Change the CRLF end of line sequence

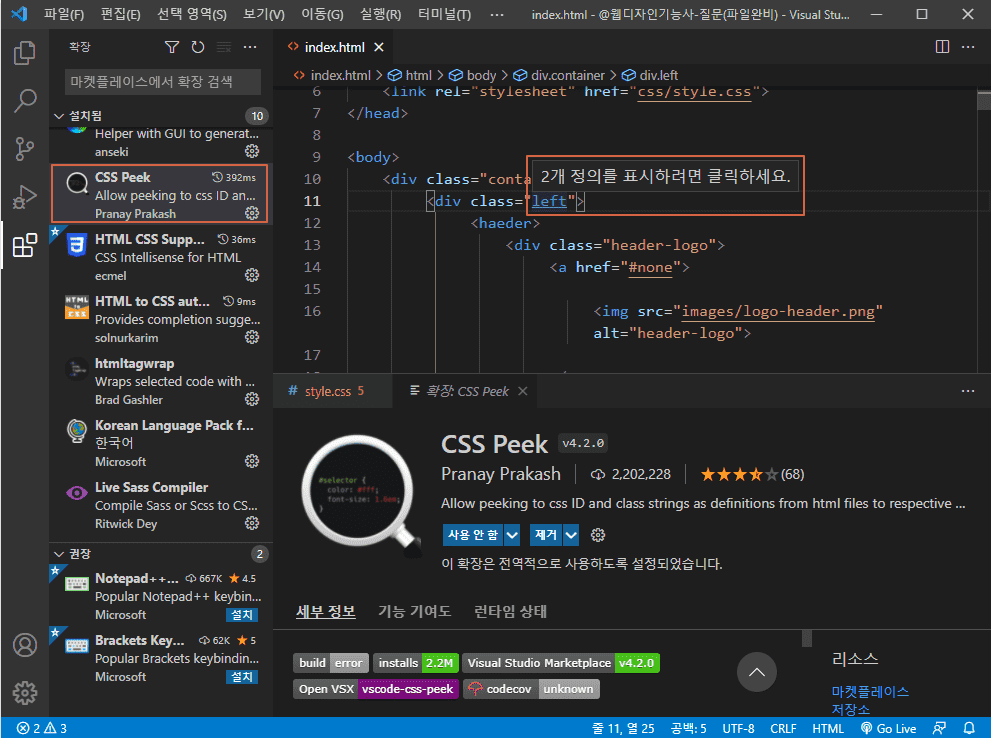pos(783,728)
